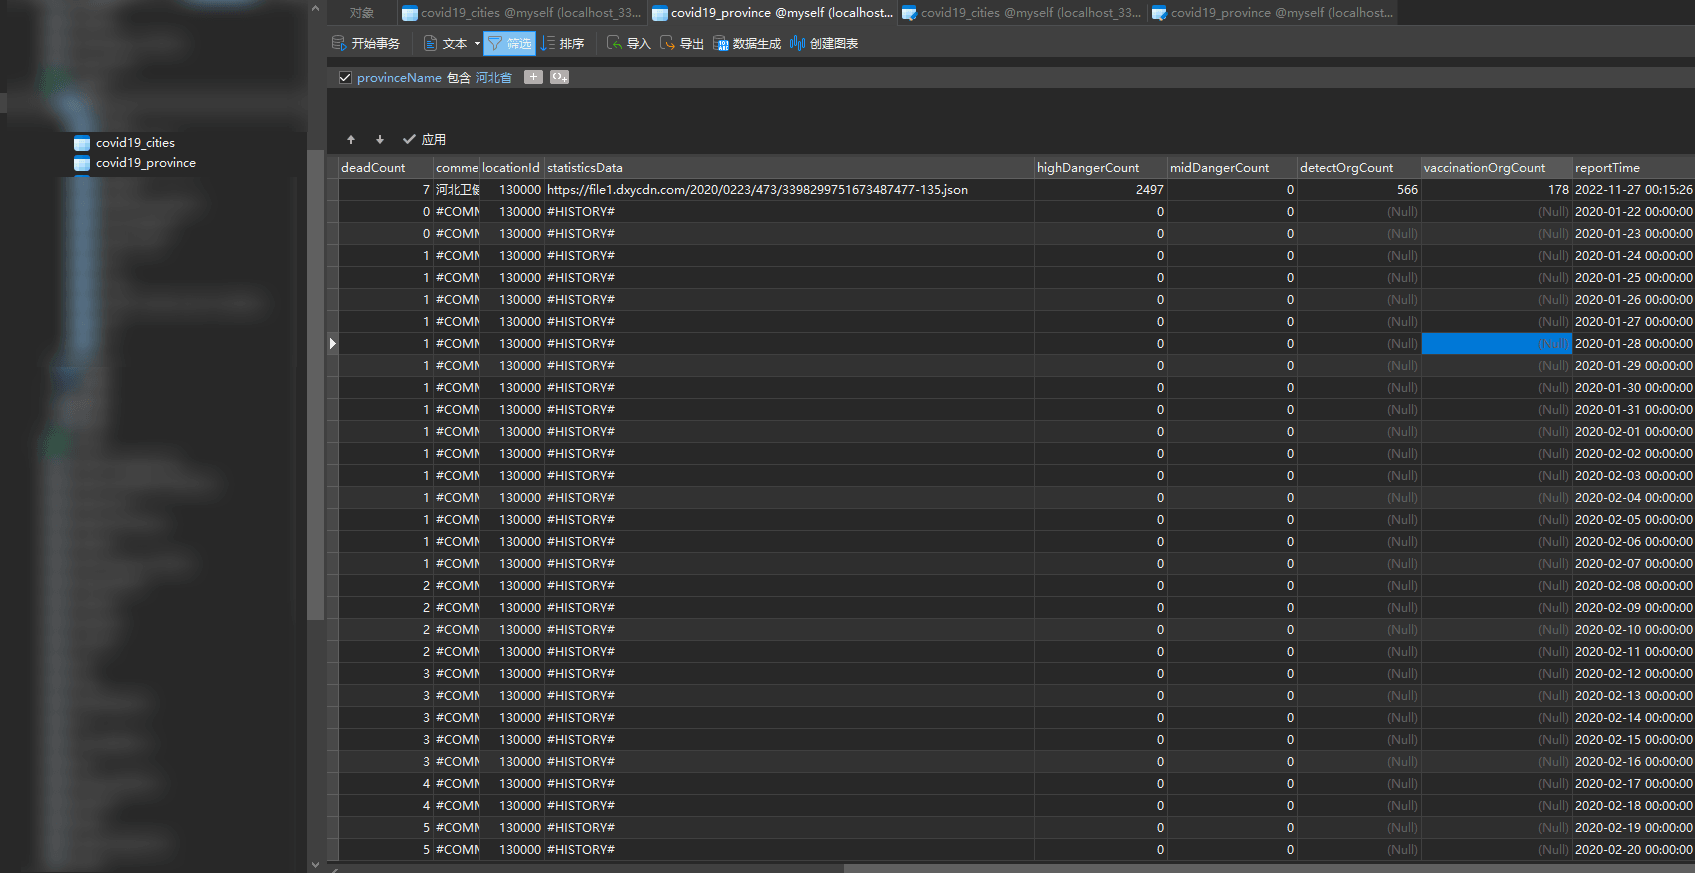
Task: Expand the 文本 dropdown arrow
Action: (477, 44)
